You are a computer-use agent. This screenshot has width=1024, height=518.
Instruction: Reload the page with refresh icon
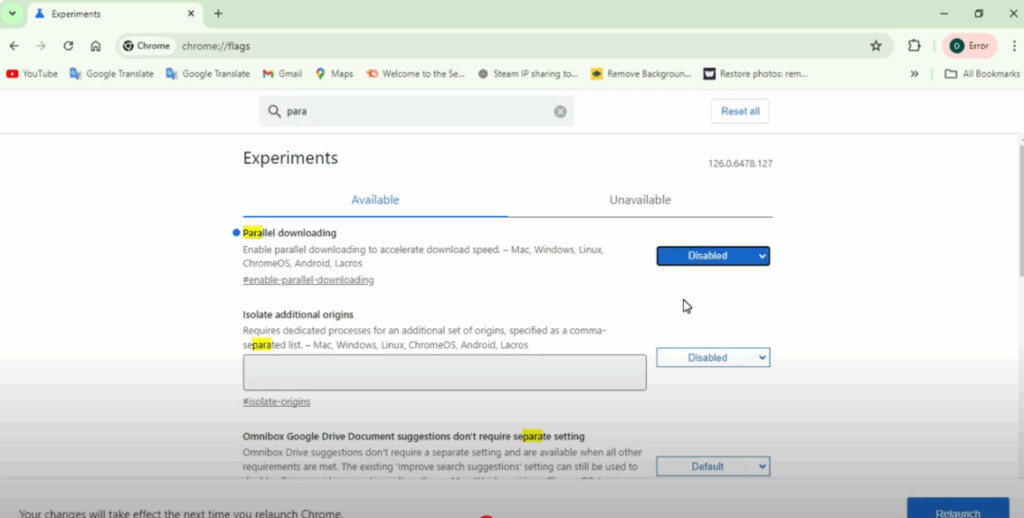click(x=68, y=46)
